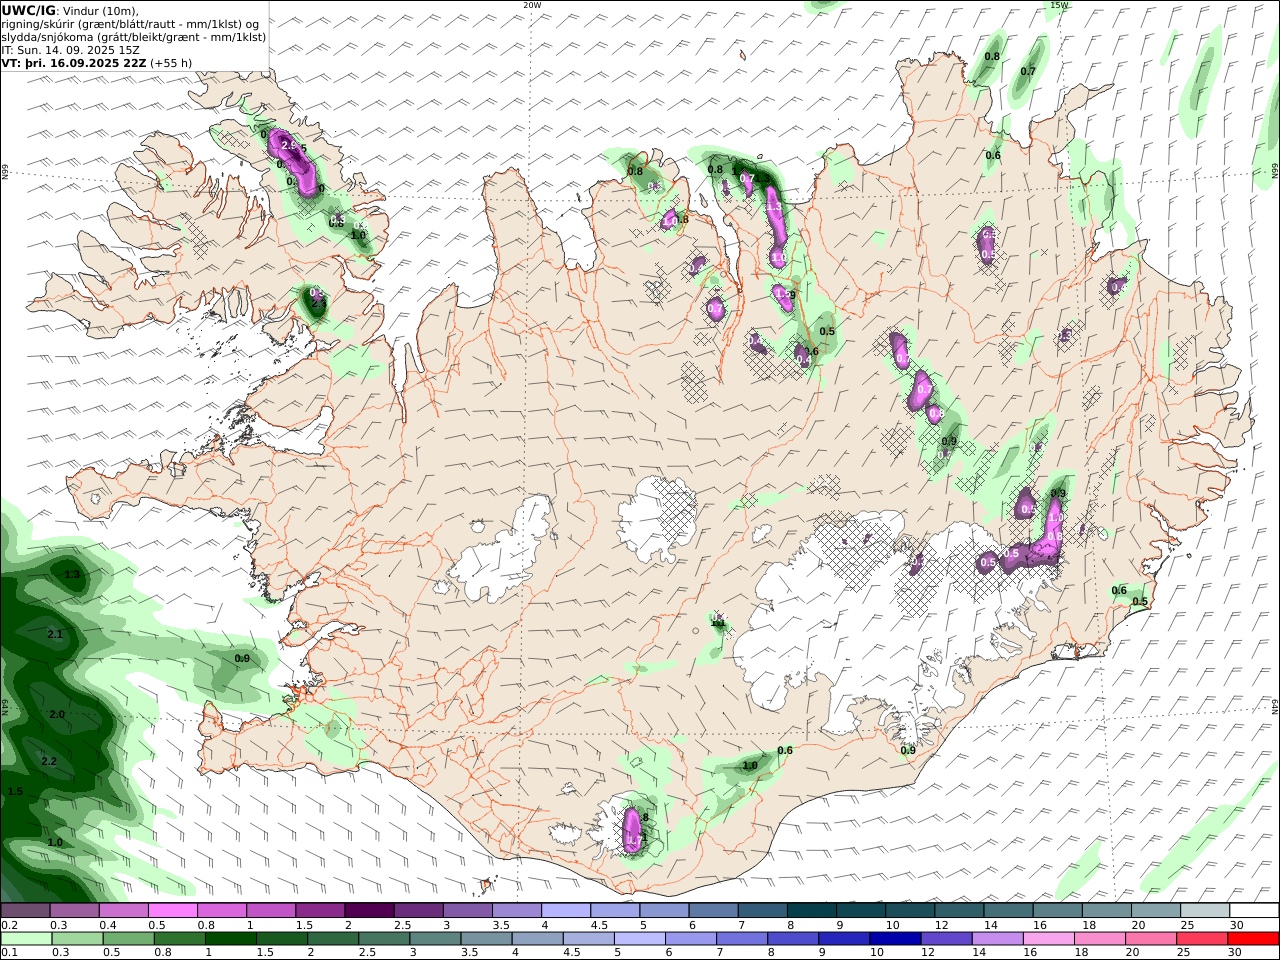Click snow legend swatch between 2 and 2.5
The image size is (1280, 960).
tap(368, 910)
